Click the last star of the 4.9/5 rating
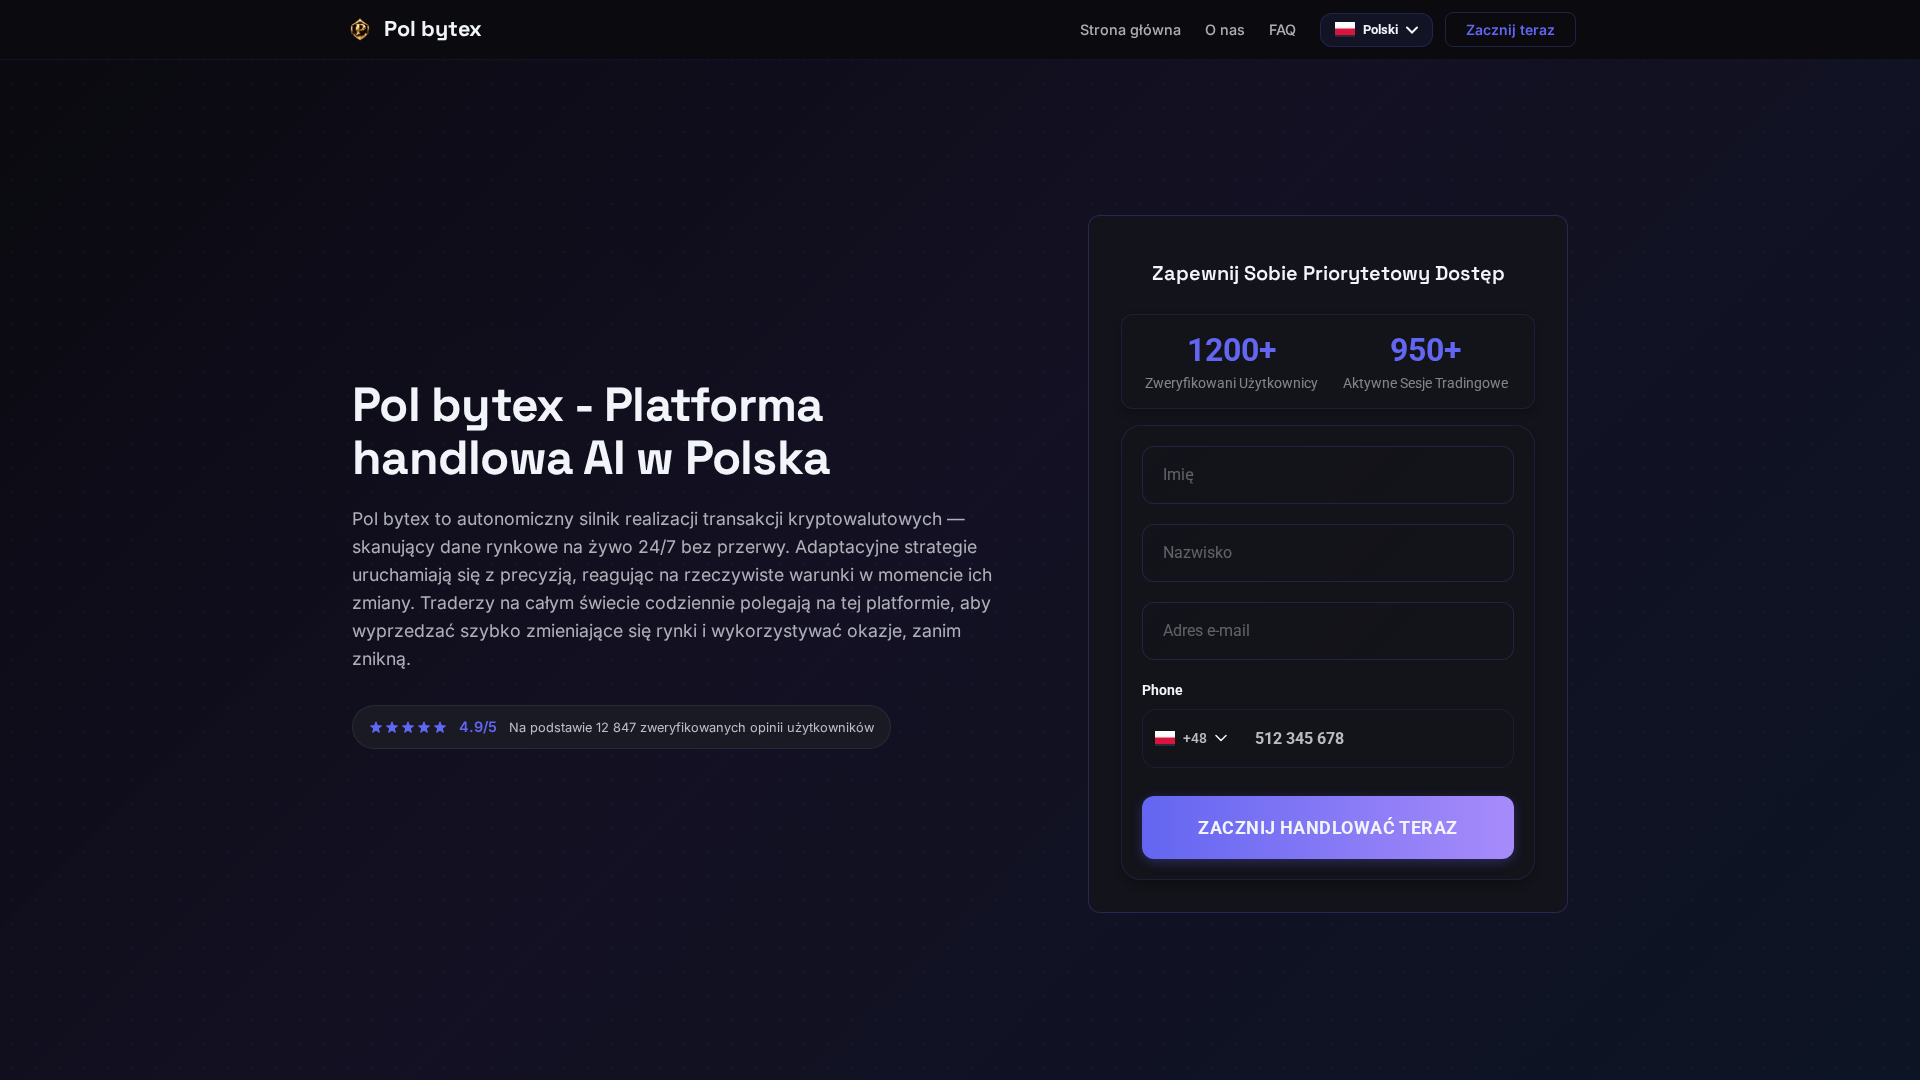Viewport: 1920px width, 1080px height. 440,727
